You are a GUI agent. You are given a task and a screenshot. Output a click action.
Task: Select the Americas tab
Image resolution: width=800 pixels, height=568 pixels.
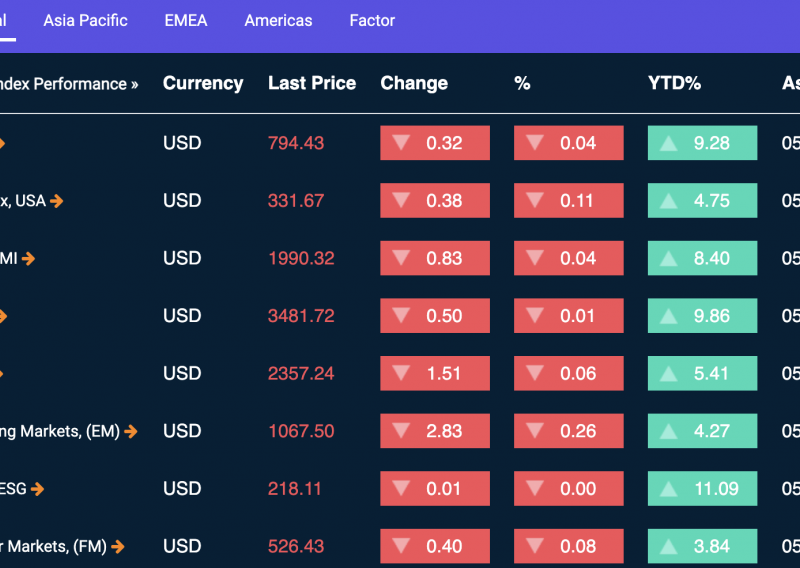(278, 20)
